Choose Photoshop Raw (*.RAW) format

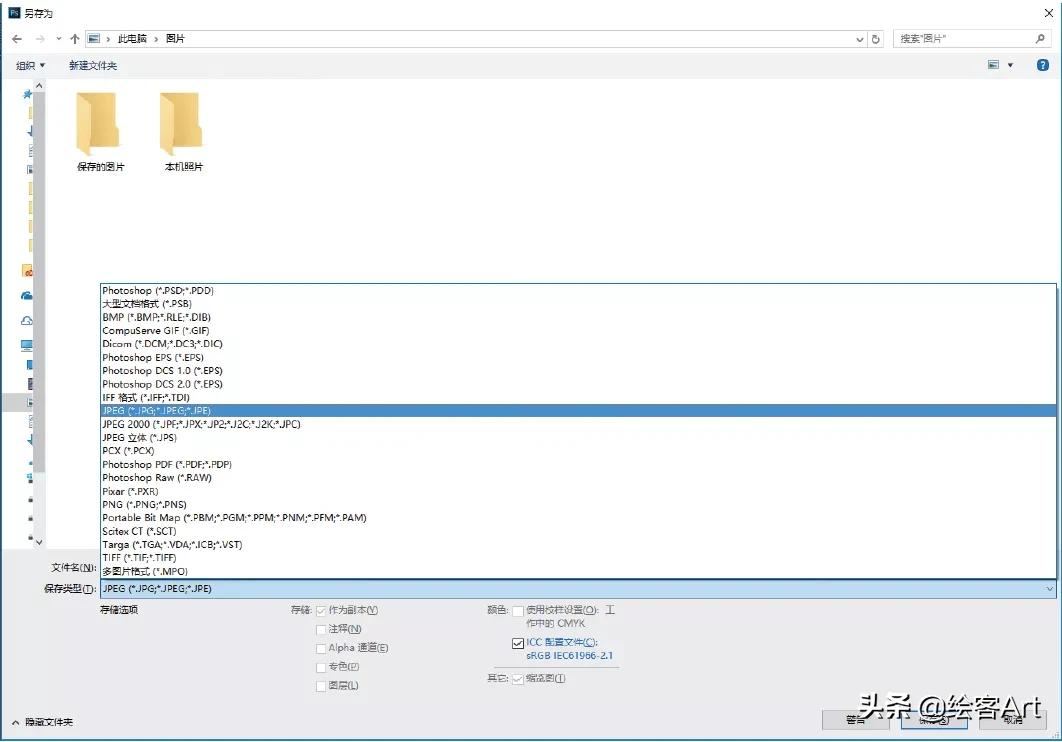578,478
